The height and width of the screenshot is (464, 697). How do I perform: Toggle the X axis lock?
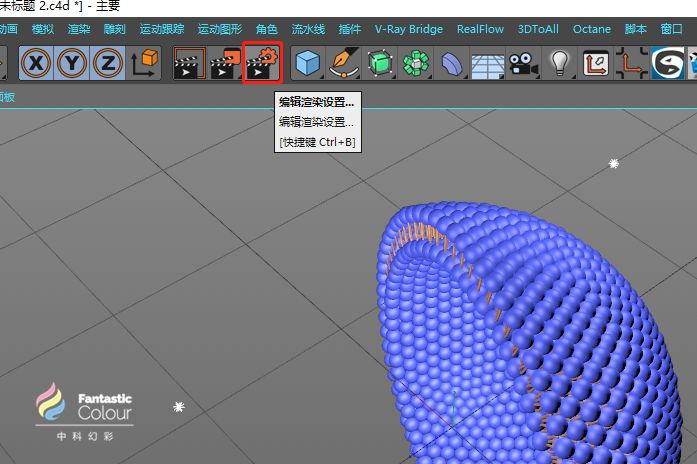(x=37, y=63)
